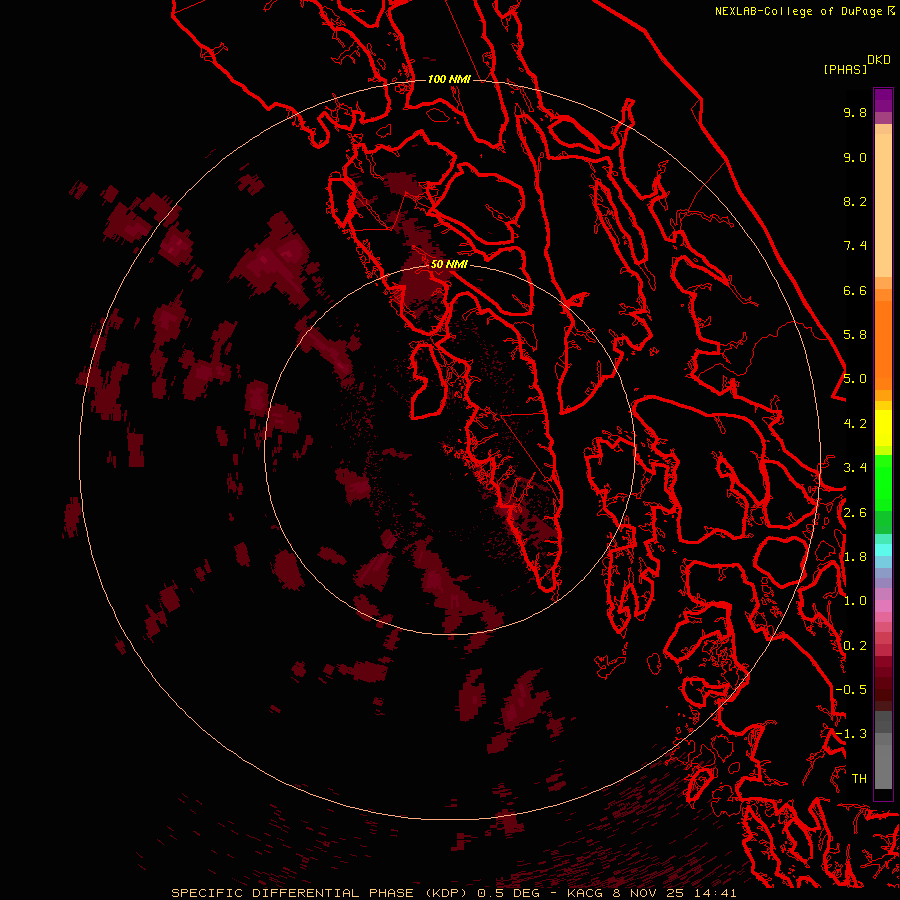Click the 1.0 value on color scale
The image size is (900, 900).
coord(855,601)
